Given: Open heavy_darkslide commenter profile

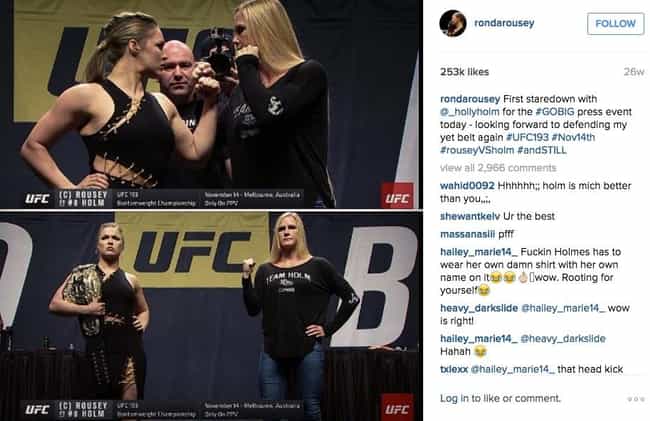Looking at the screenshot, I should (x=479, y=308).
